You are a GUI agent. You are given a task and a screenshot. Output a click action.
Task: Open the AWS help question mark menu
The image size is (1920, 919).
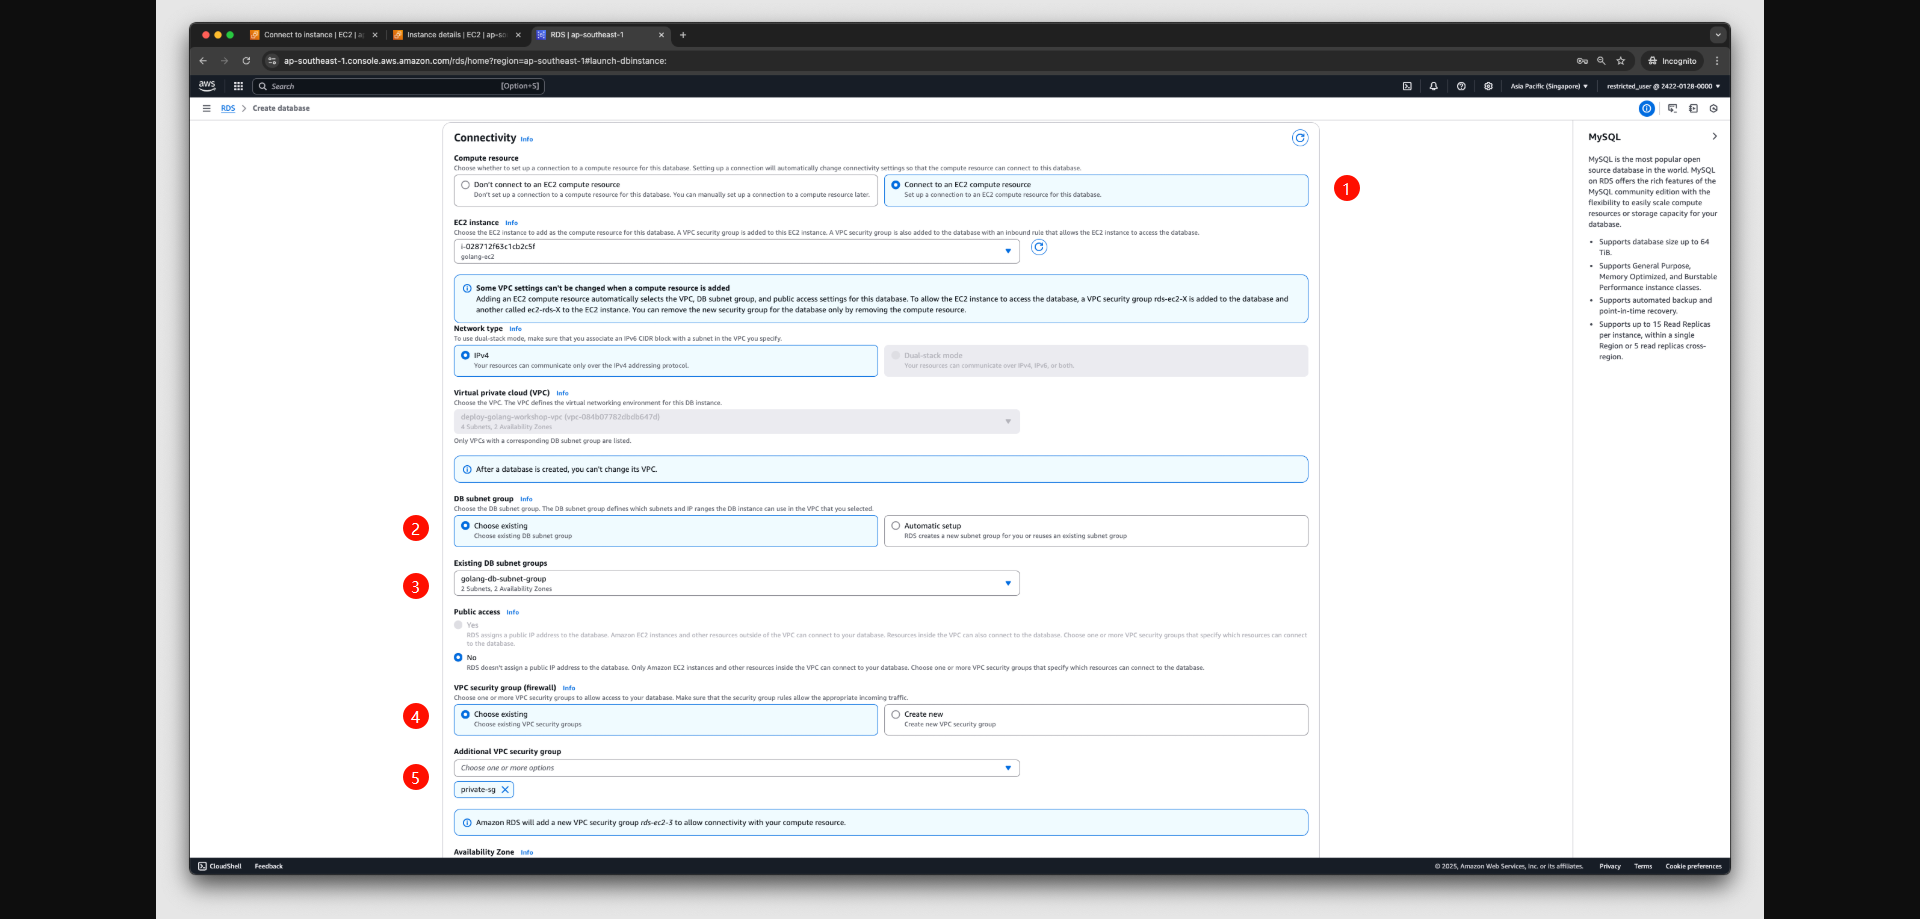click(x=1461, y=86)
